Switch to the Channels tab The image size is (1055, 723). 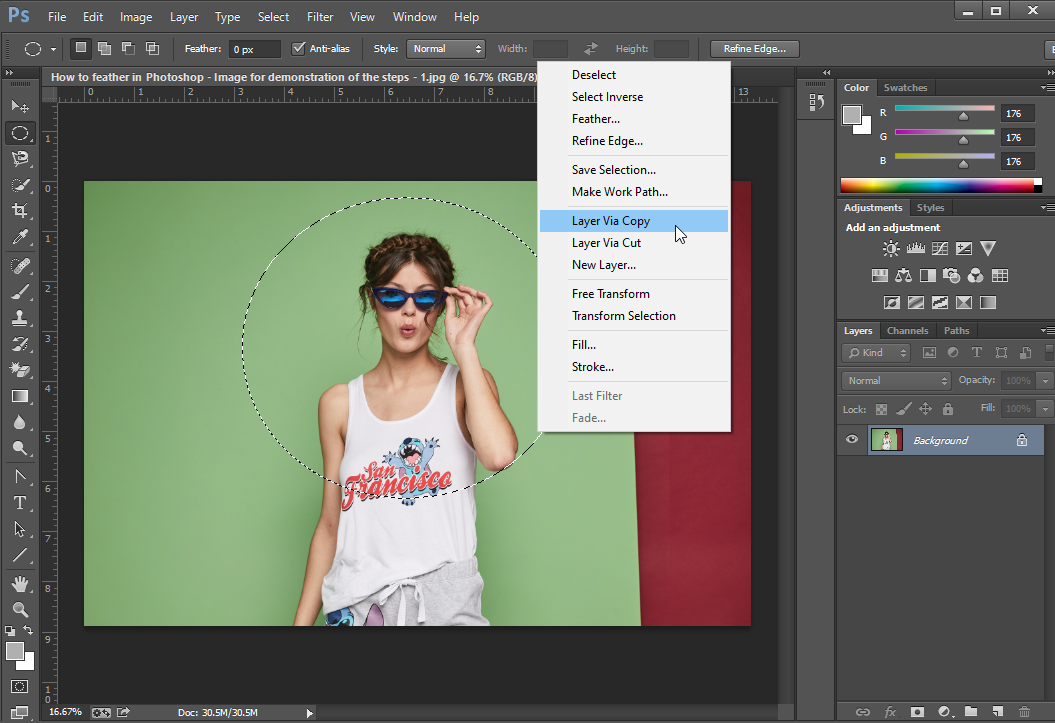pos(907,331)
